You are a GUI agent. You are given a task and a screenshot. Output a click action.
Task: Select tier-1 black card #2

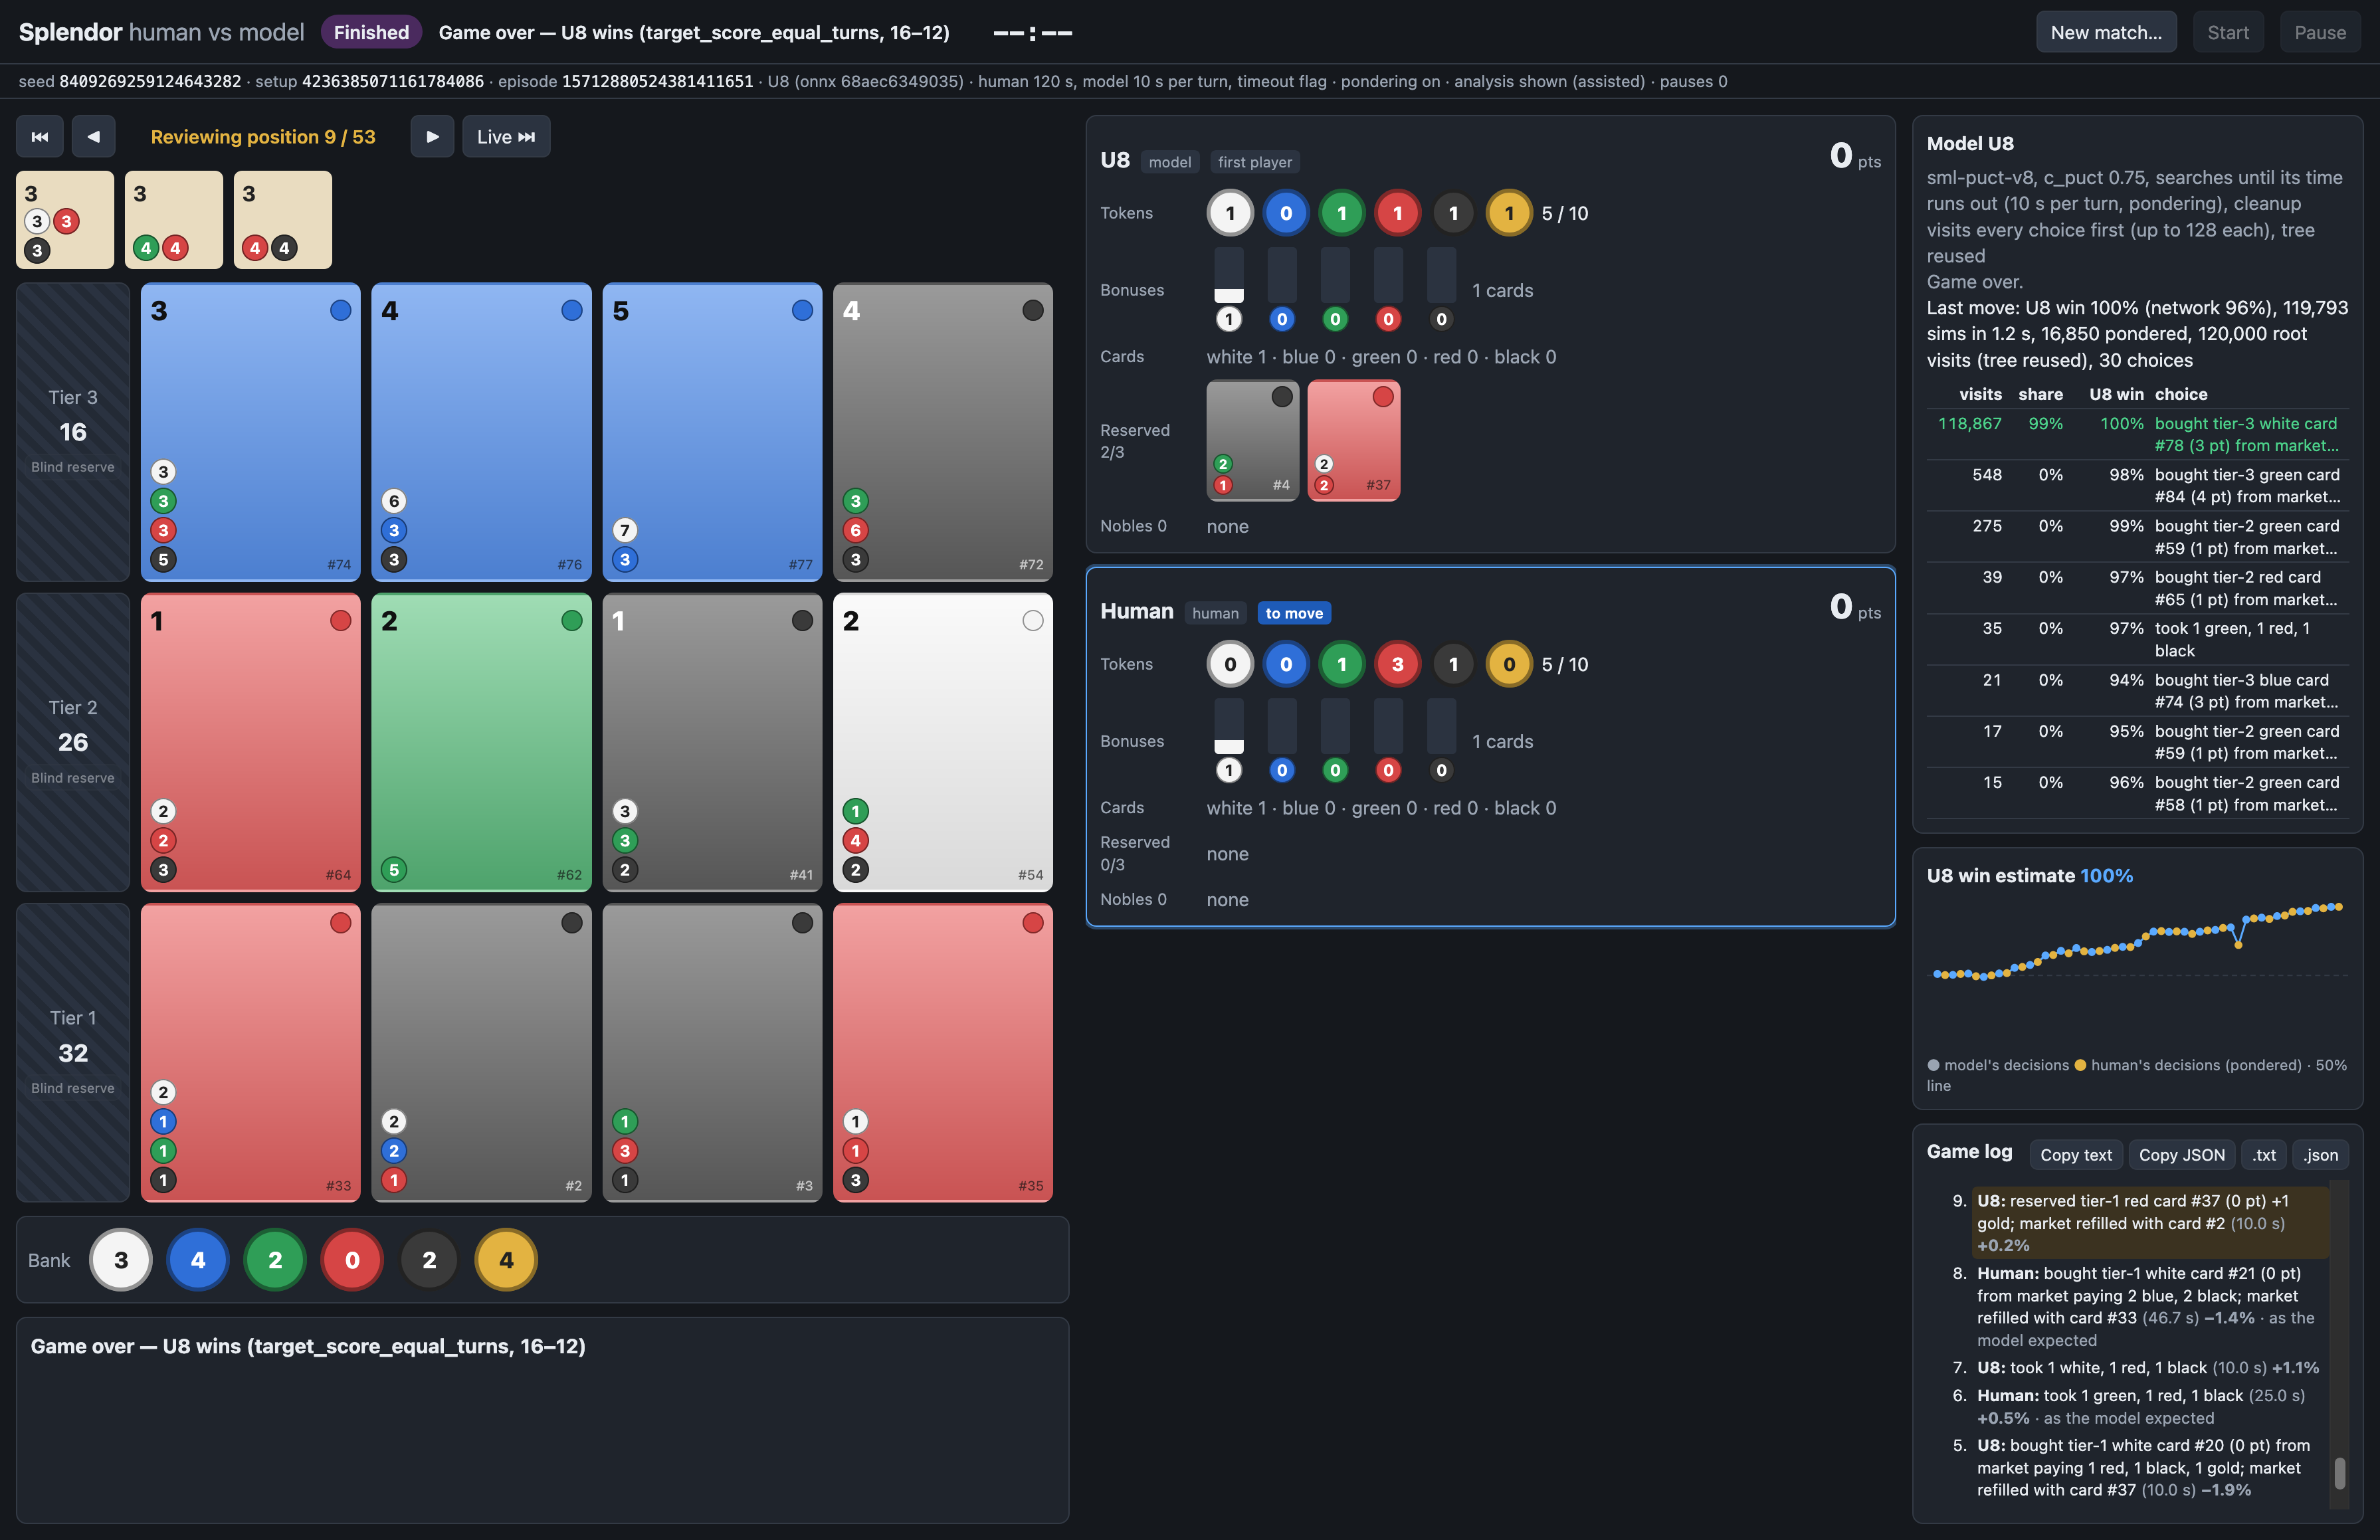[481, 1053]
